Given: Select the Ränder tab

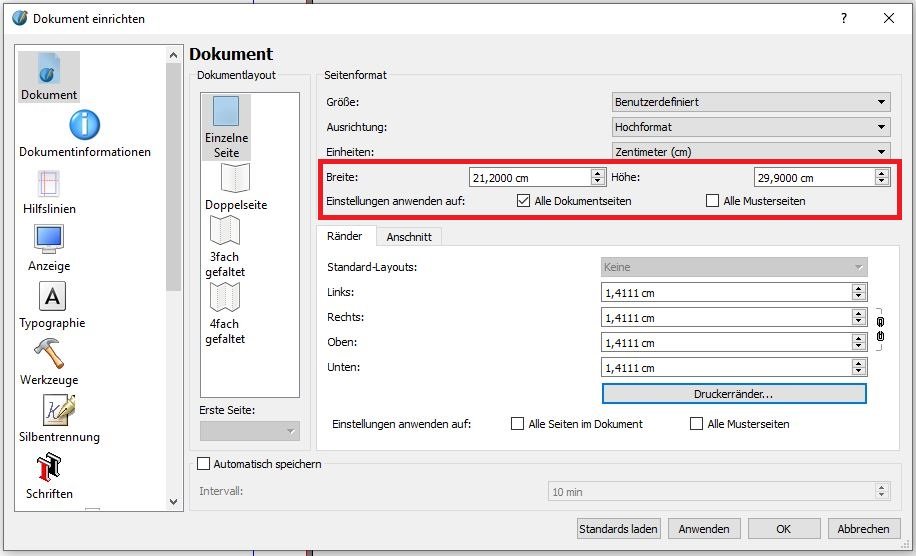Looking at the screenshot, I should point(344,237).
